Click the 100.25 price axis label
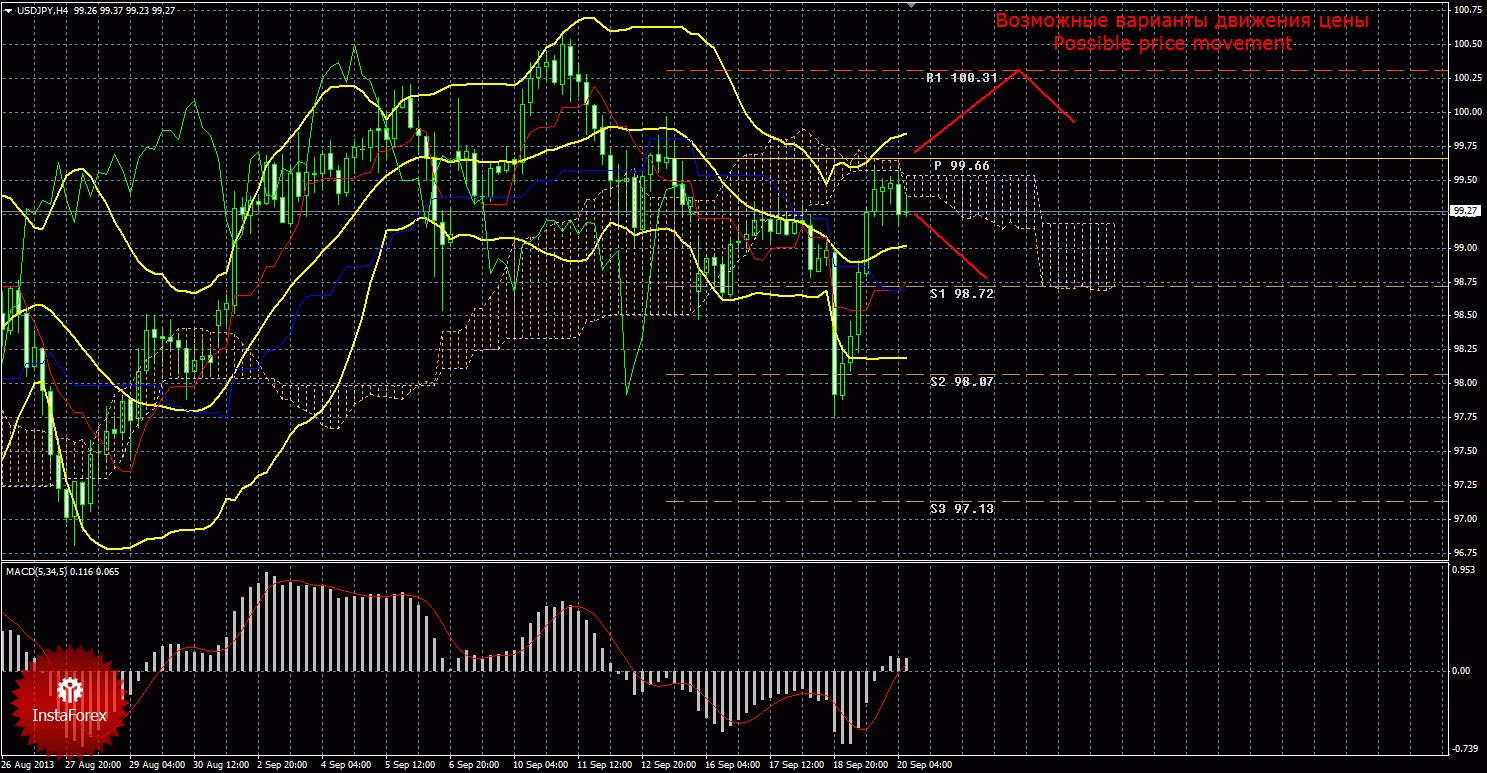Viewport: 1487px width, 773px height. tap(1467, 78)
